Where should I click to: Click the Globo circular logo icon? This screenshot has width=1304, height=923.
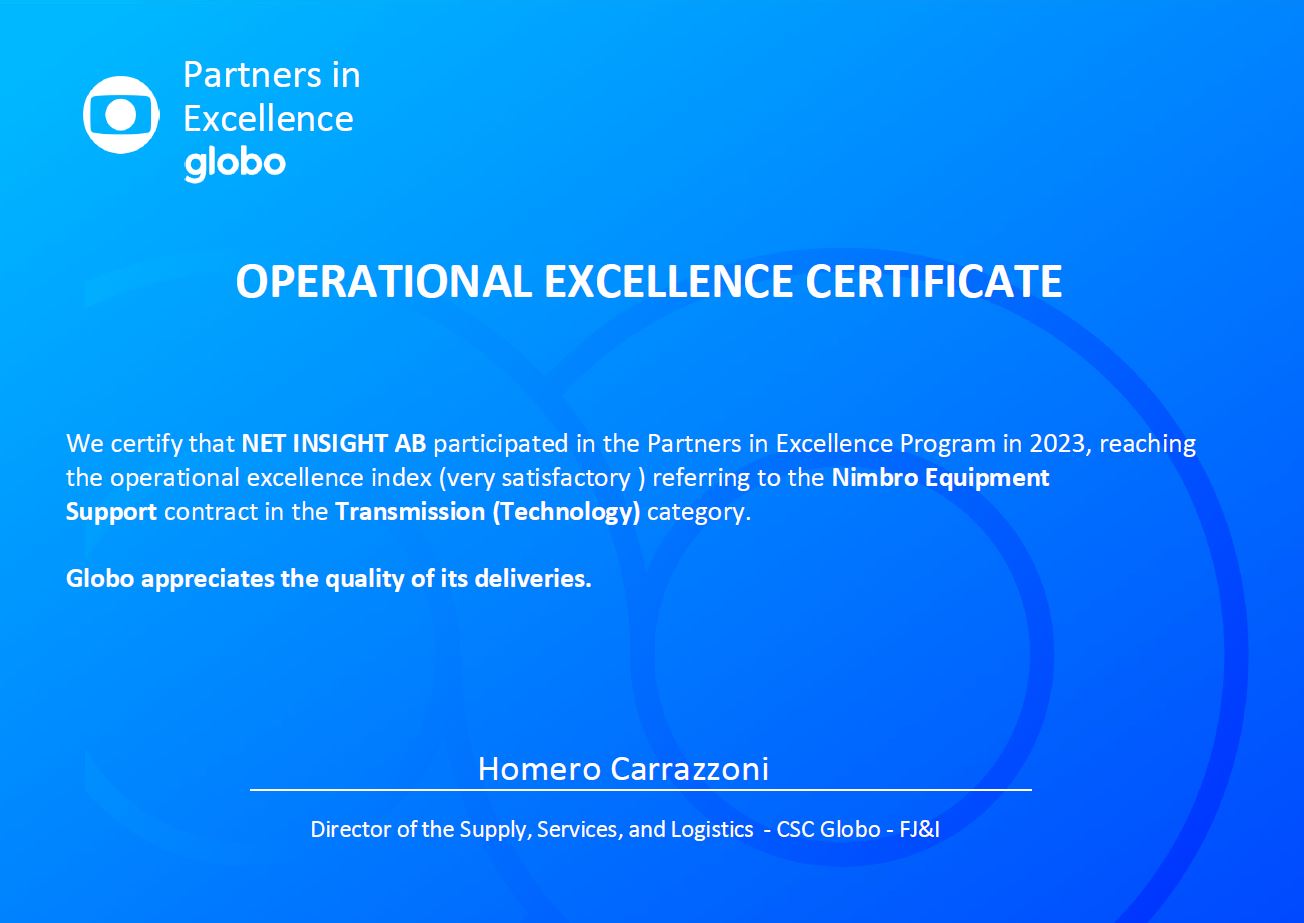click(x=121, y=115)
